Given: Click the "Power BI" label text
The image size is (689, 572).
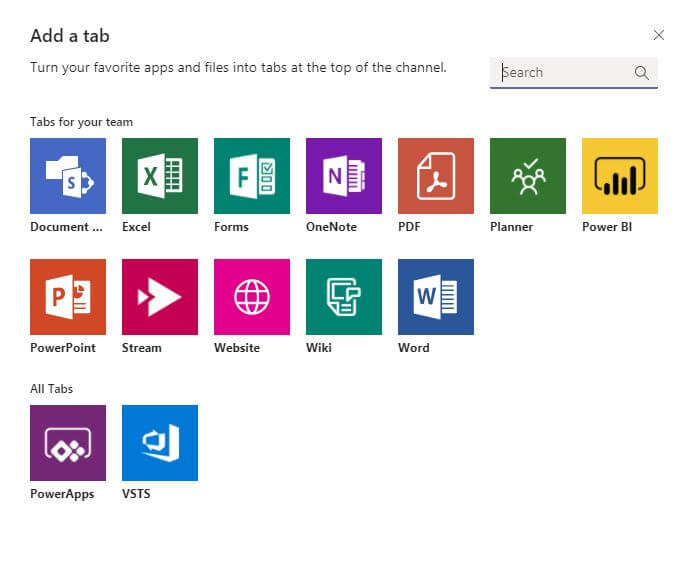Looking at the screenshot, I should tap(607, 227).
